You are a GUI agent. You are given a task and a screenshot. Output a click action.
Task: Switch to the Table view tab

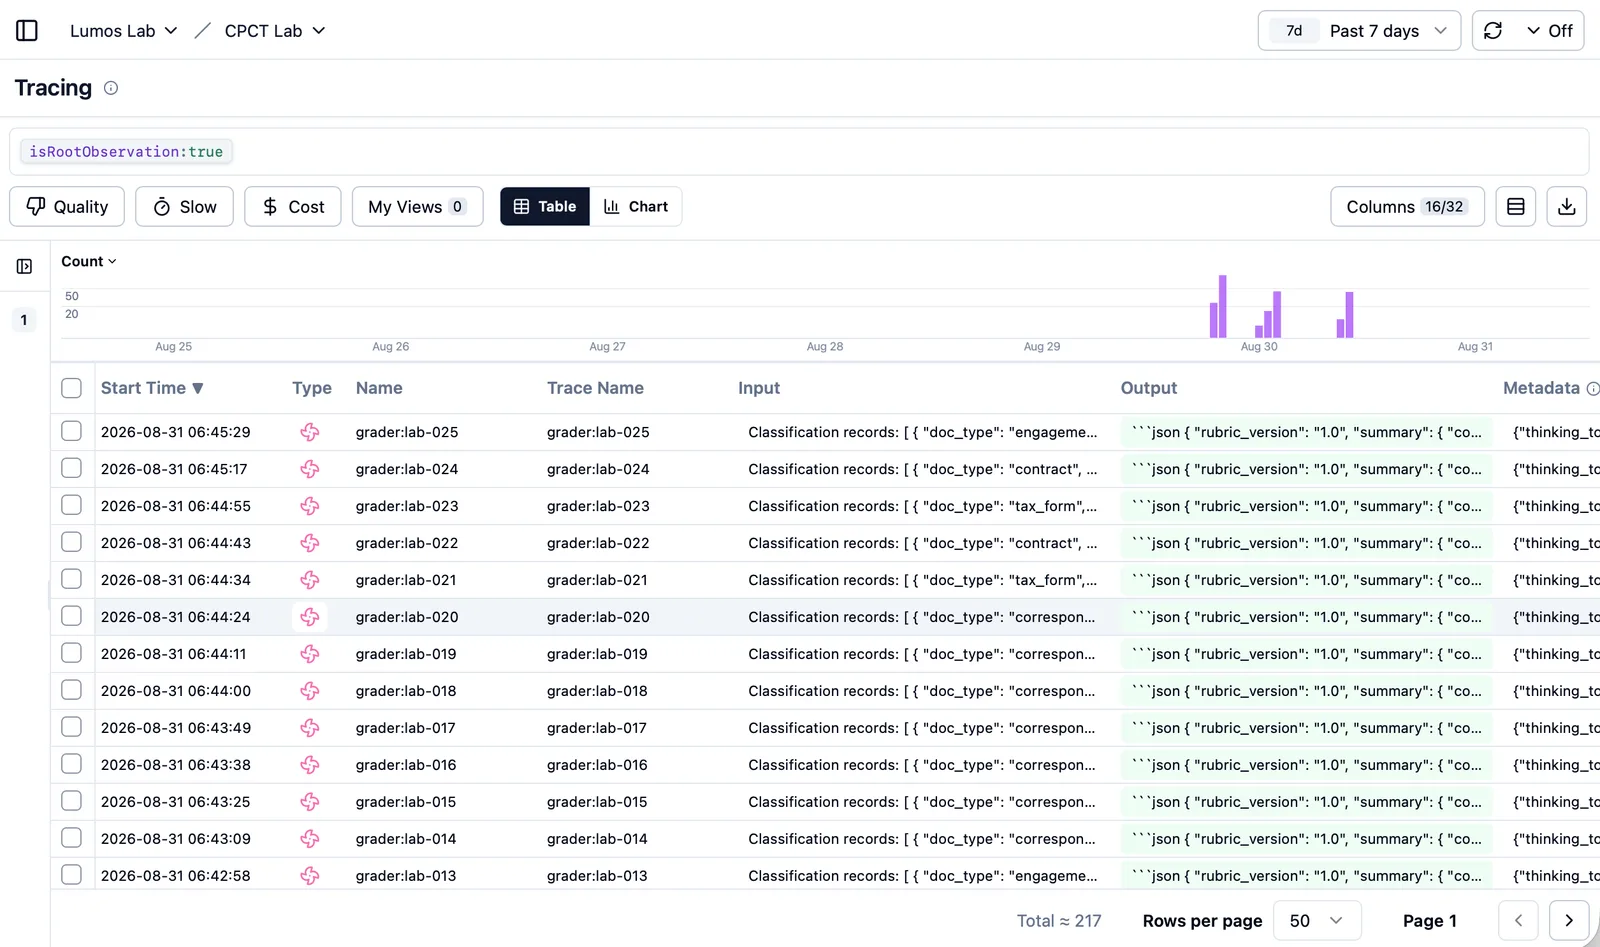click(x=545, y=207)
